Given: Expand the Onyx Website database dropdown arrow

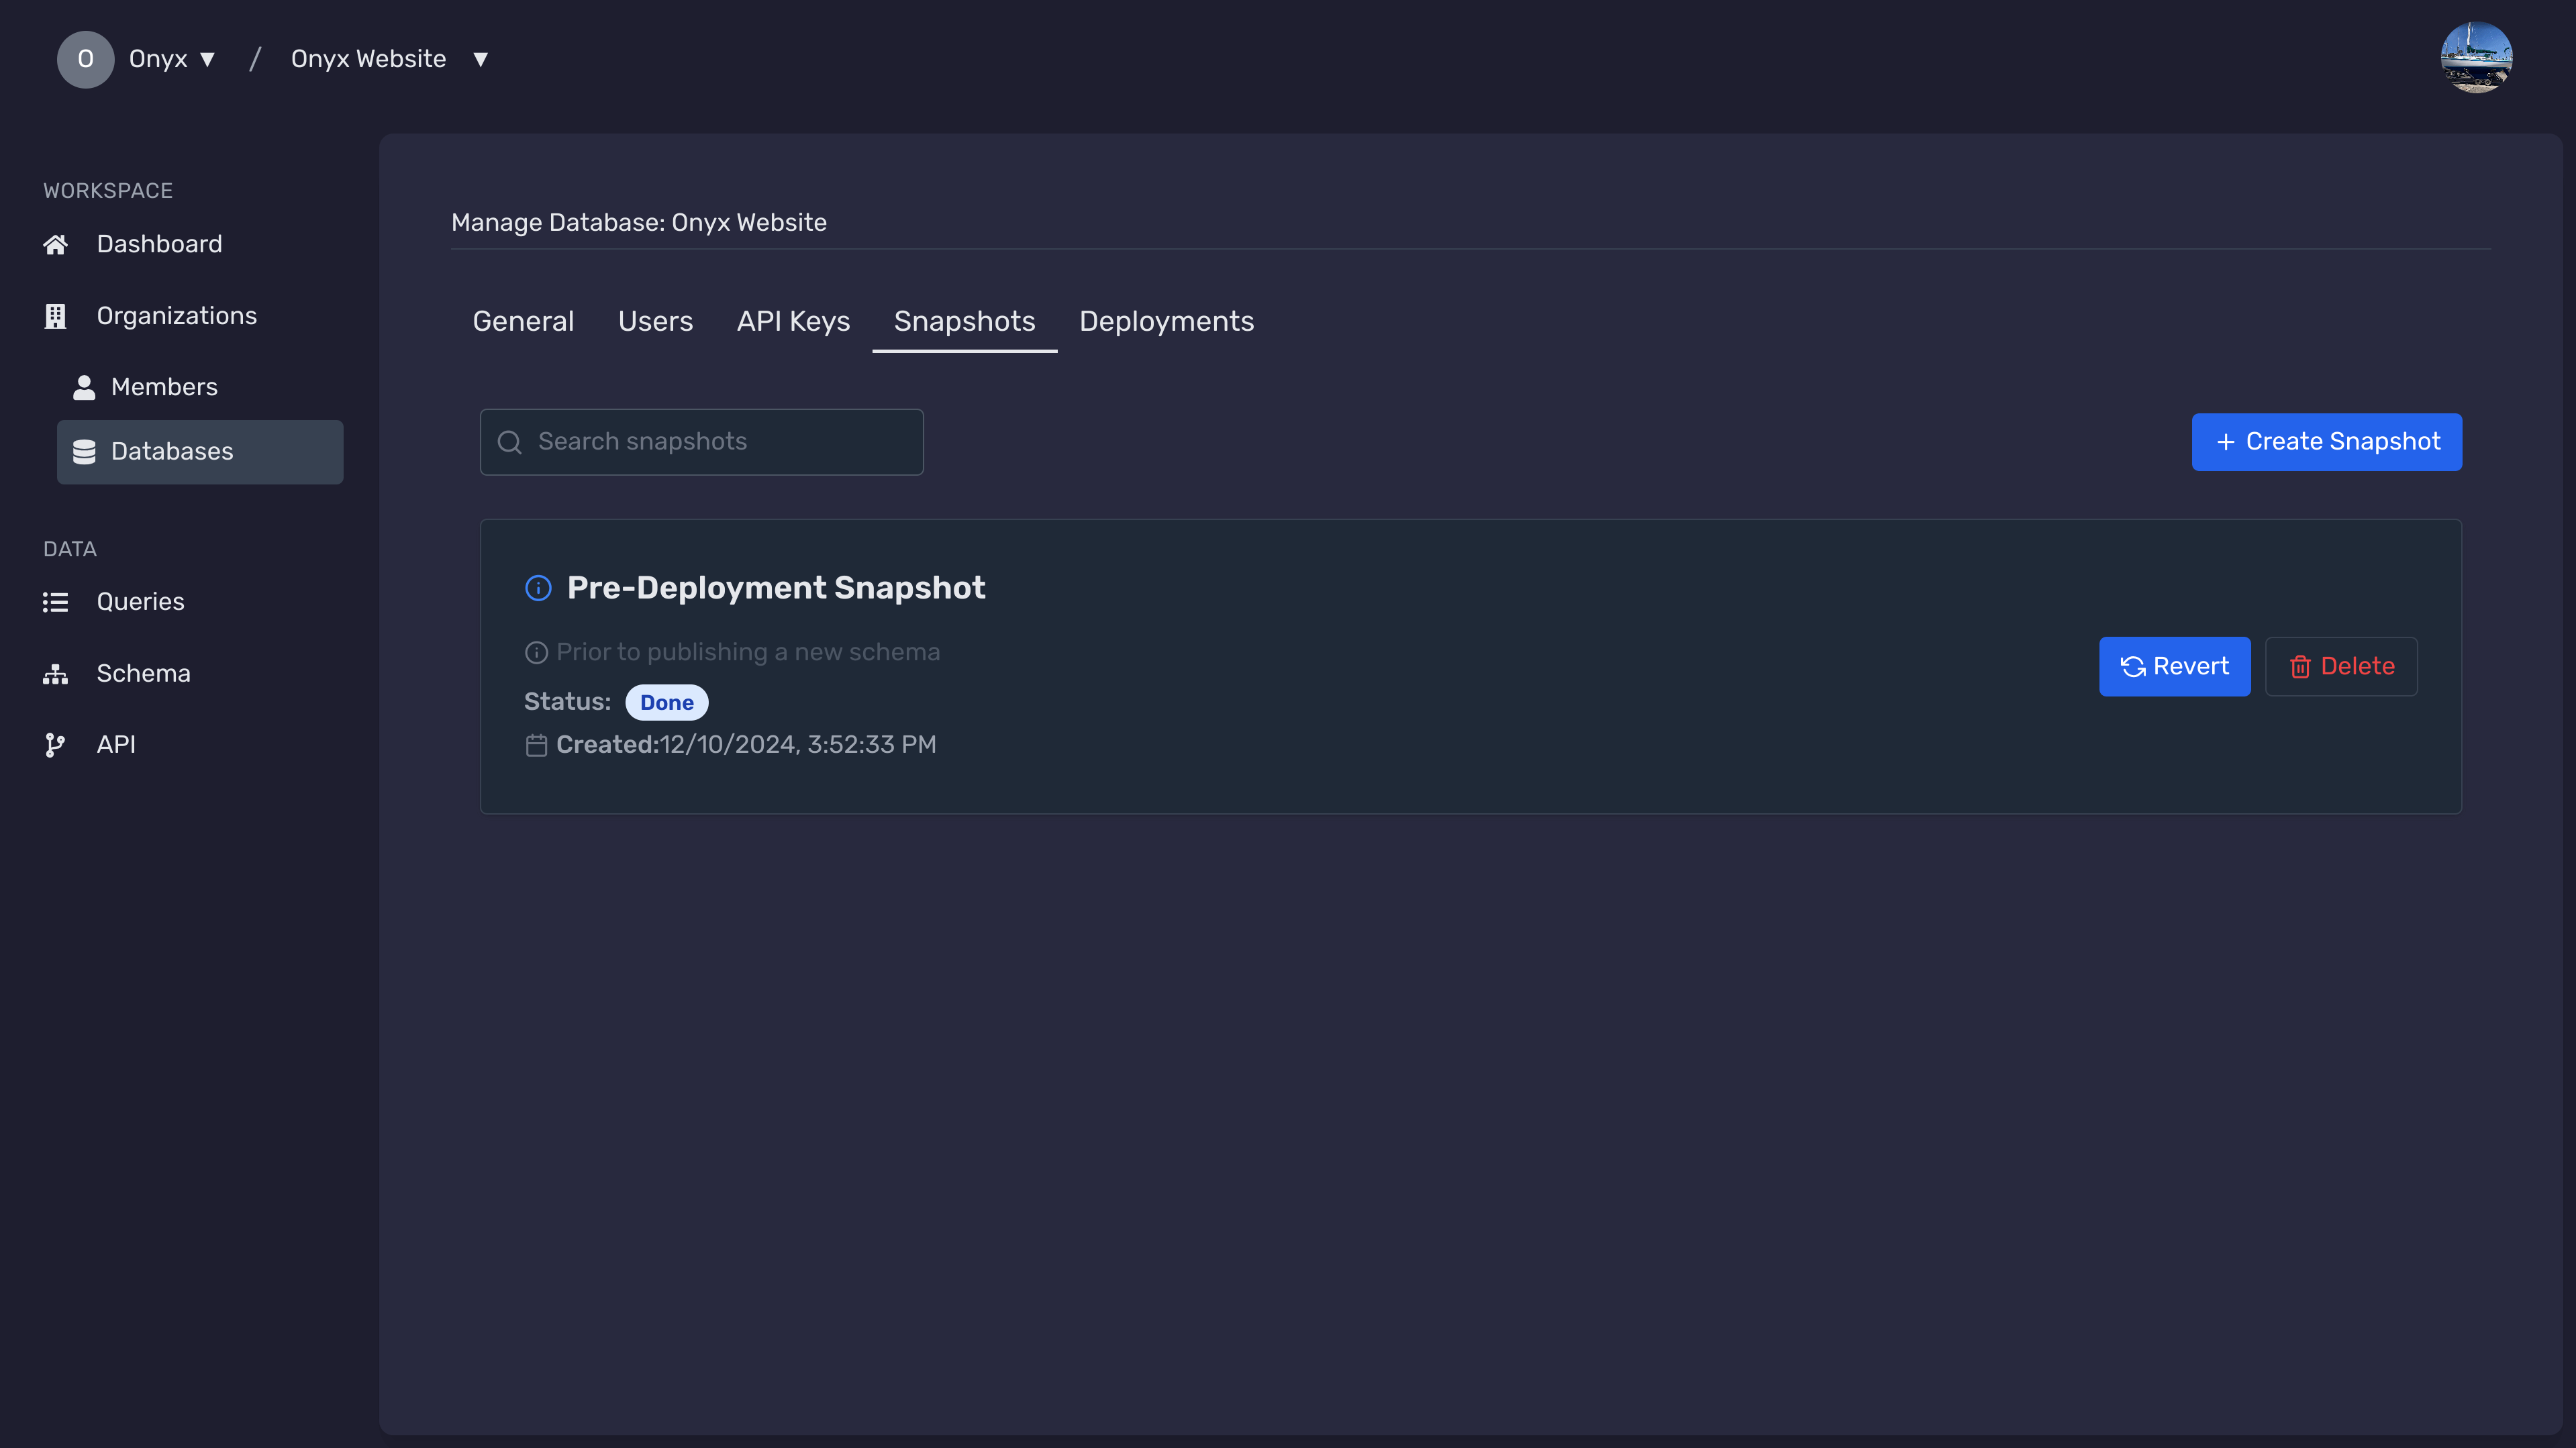Looking at the screenshot, I should point(480,59).
